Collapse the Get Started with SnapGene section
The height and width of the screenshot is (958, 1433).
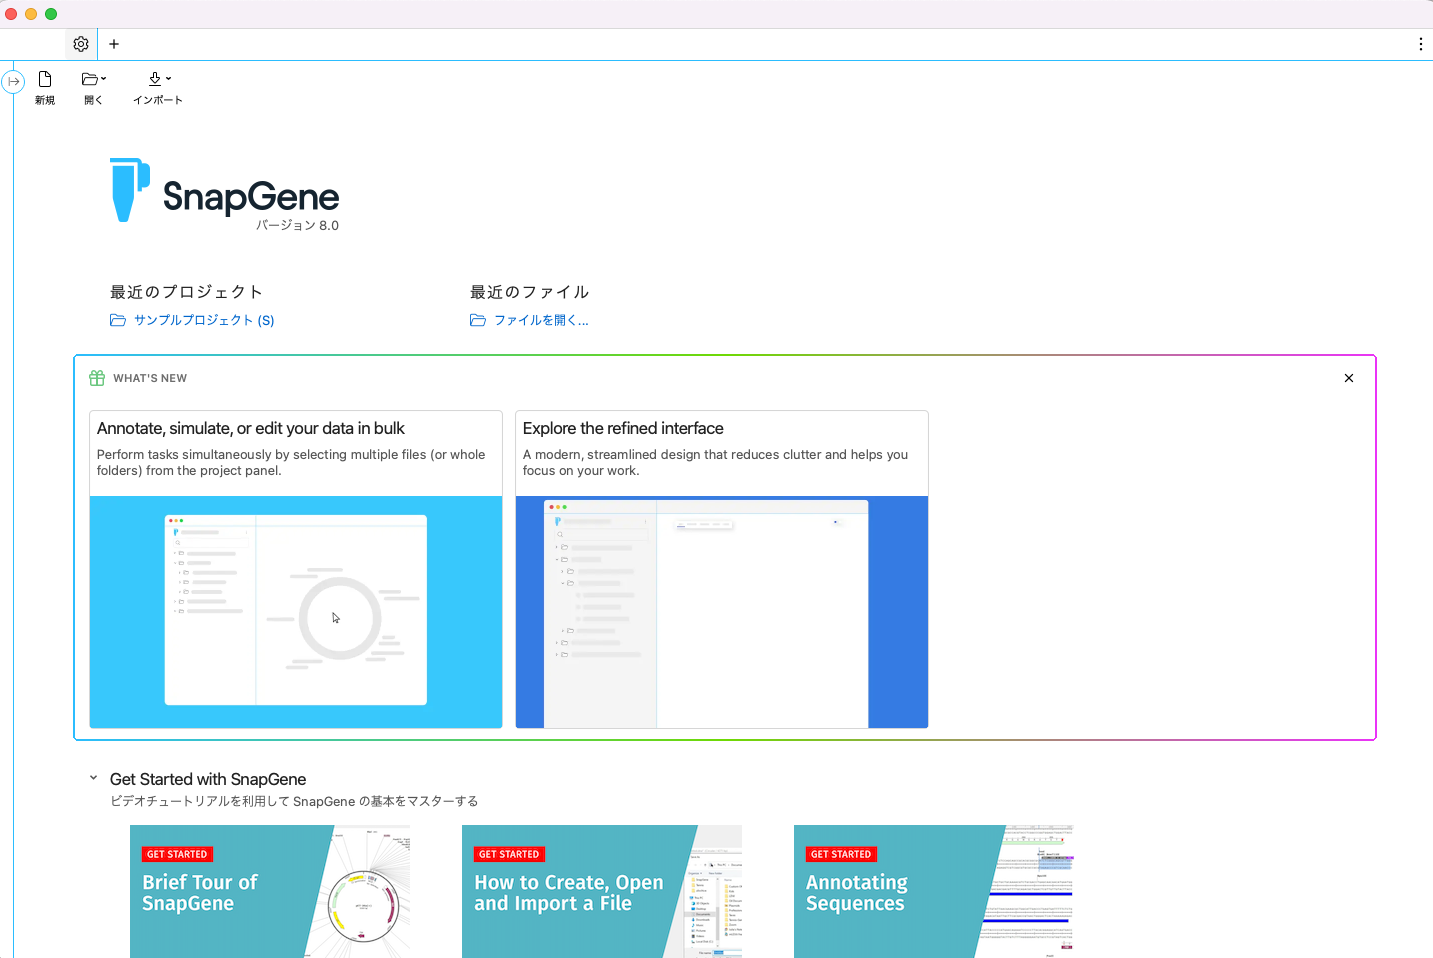pyautogui.click(x=93, y=776)
